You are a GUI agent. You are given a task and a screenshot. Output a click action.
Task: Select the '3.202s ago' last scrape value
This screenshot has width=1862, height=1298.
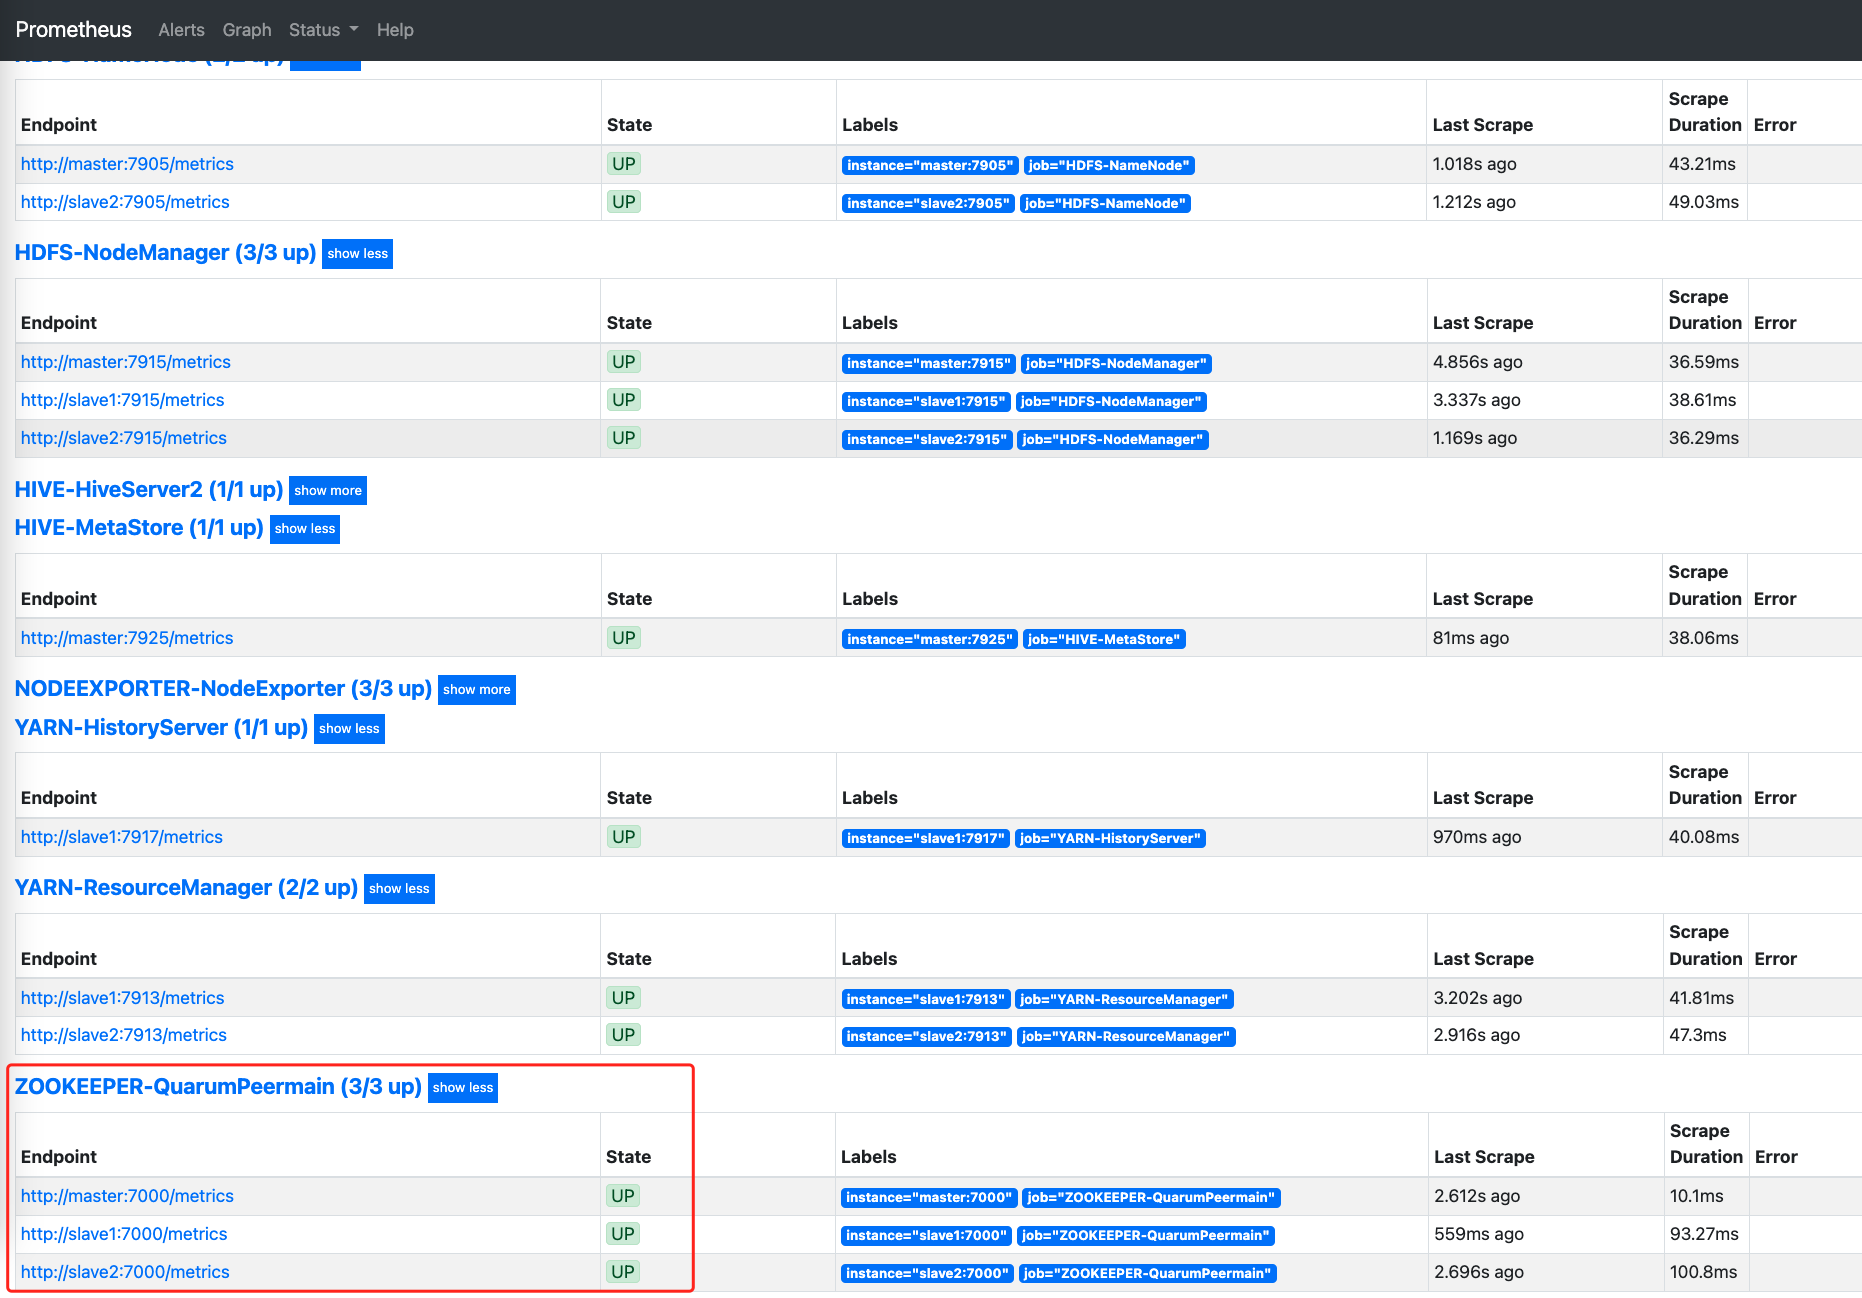click(x=1478, y=998)
